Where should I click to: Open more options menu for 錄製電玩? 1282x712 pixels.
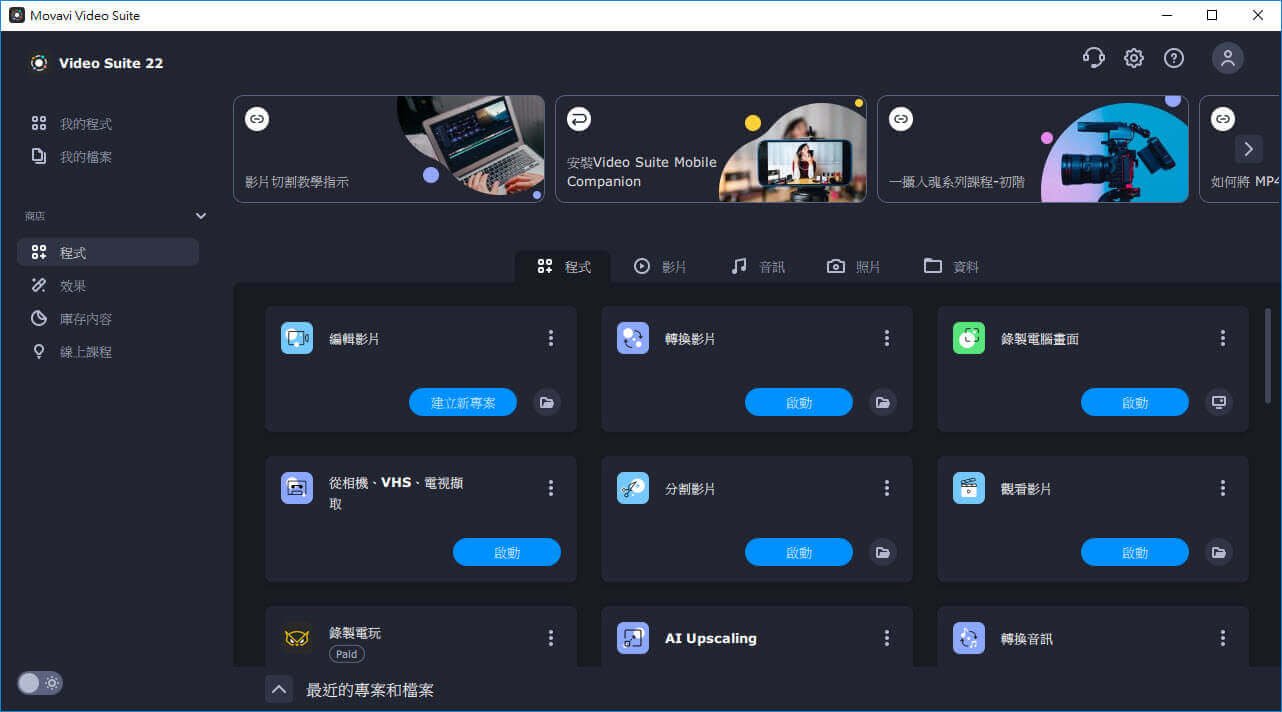coord(551,638)
